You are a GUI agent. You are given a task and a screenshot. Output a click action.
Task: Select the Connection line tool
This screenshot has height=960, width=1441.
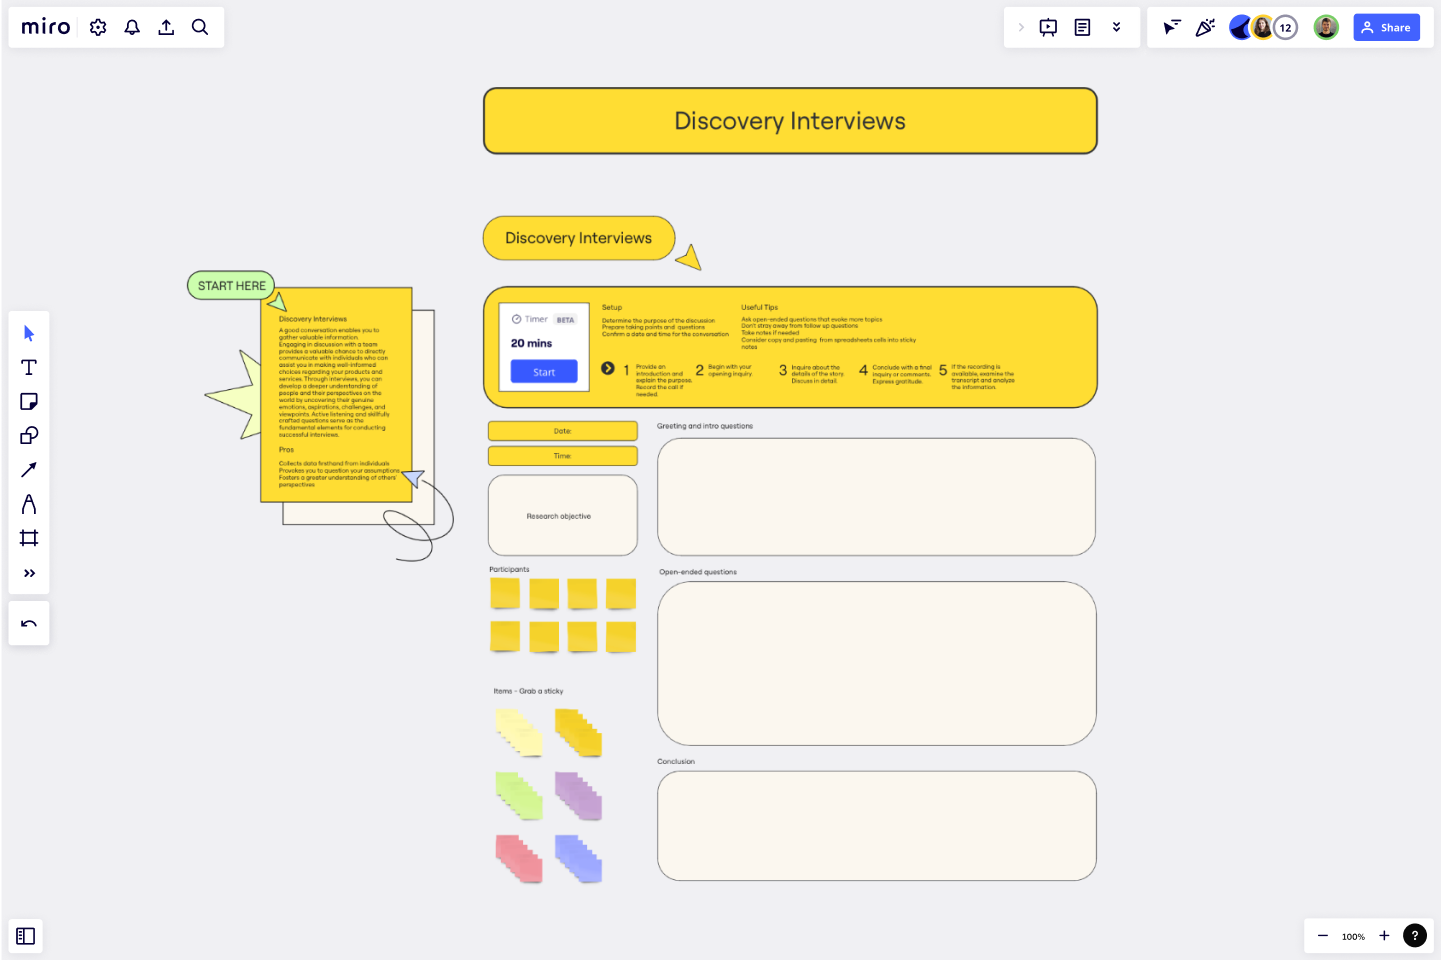pos(29,469)
